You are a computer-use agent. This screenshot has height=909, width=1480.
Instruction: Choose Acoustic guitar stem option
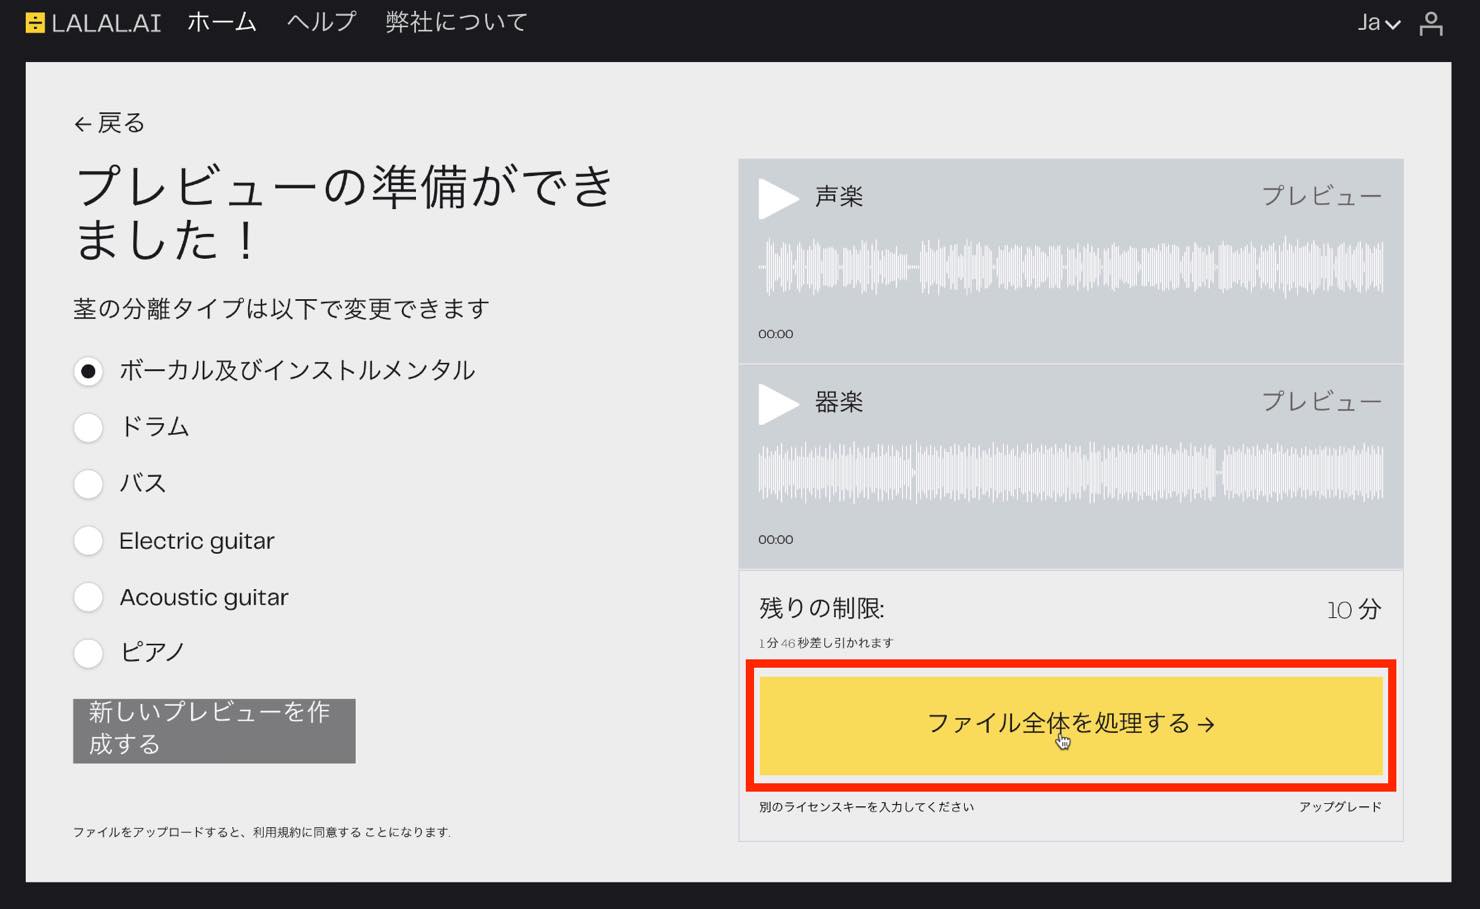pos(88,597)
